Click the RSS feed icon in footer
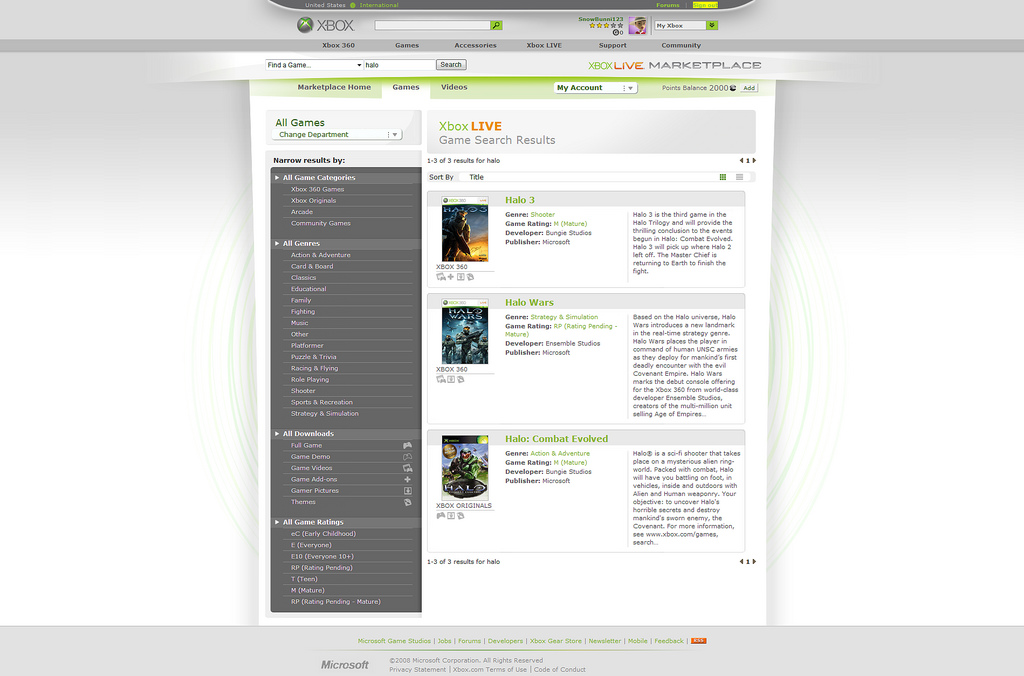 click(699, 641)
